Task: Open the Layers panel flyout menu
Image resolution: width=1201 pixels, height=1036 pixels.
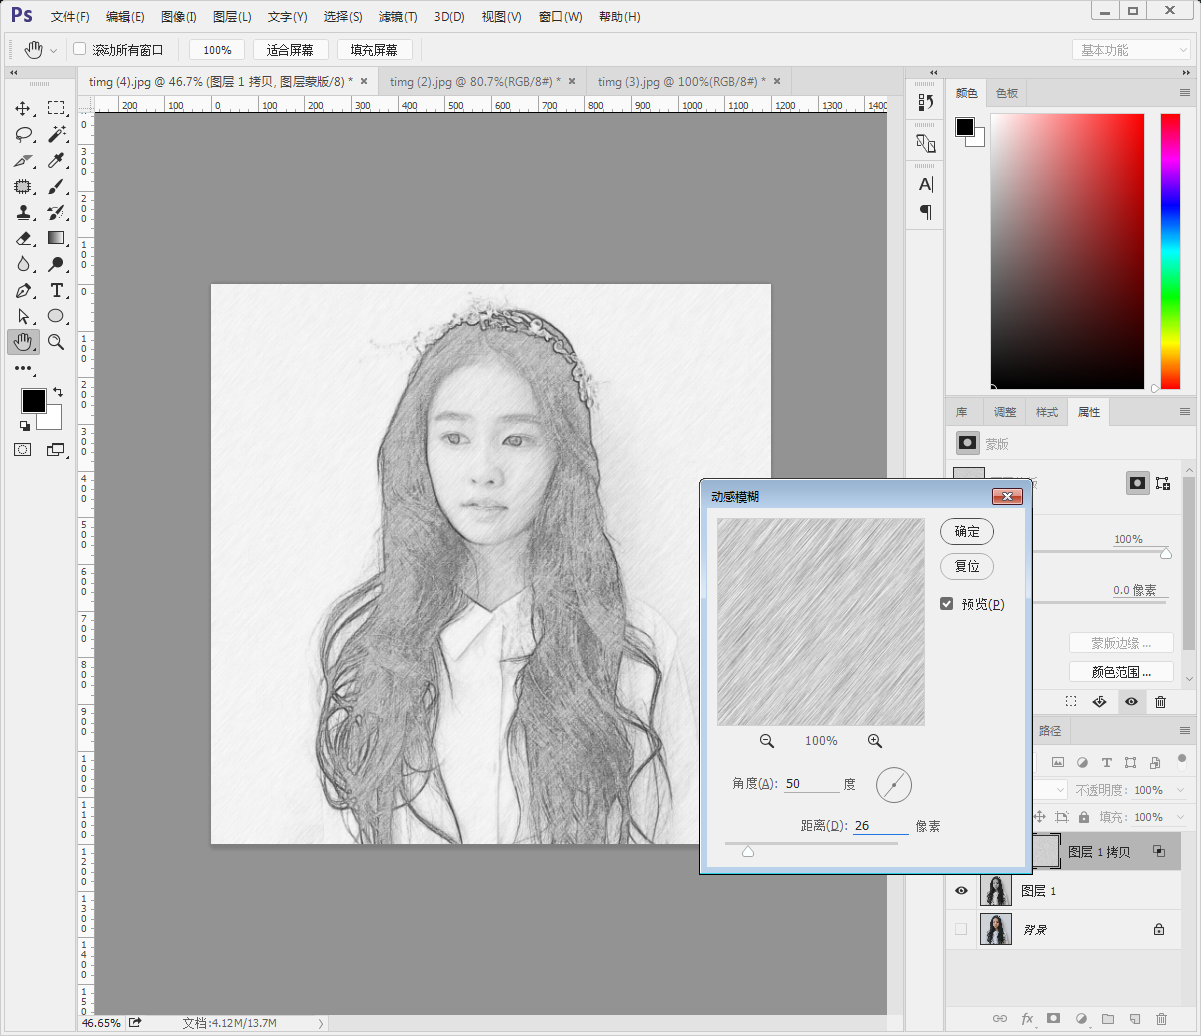Action: [1185, 731]
